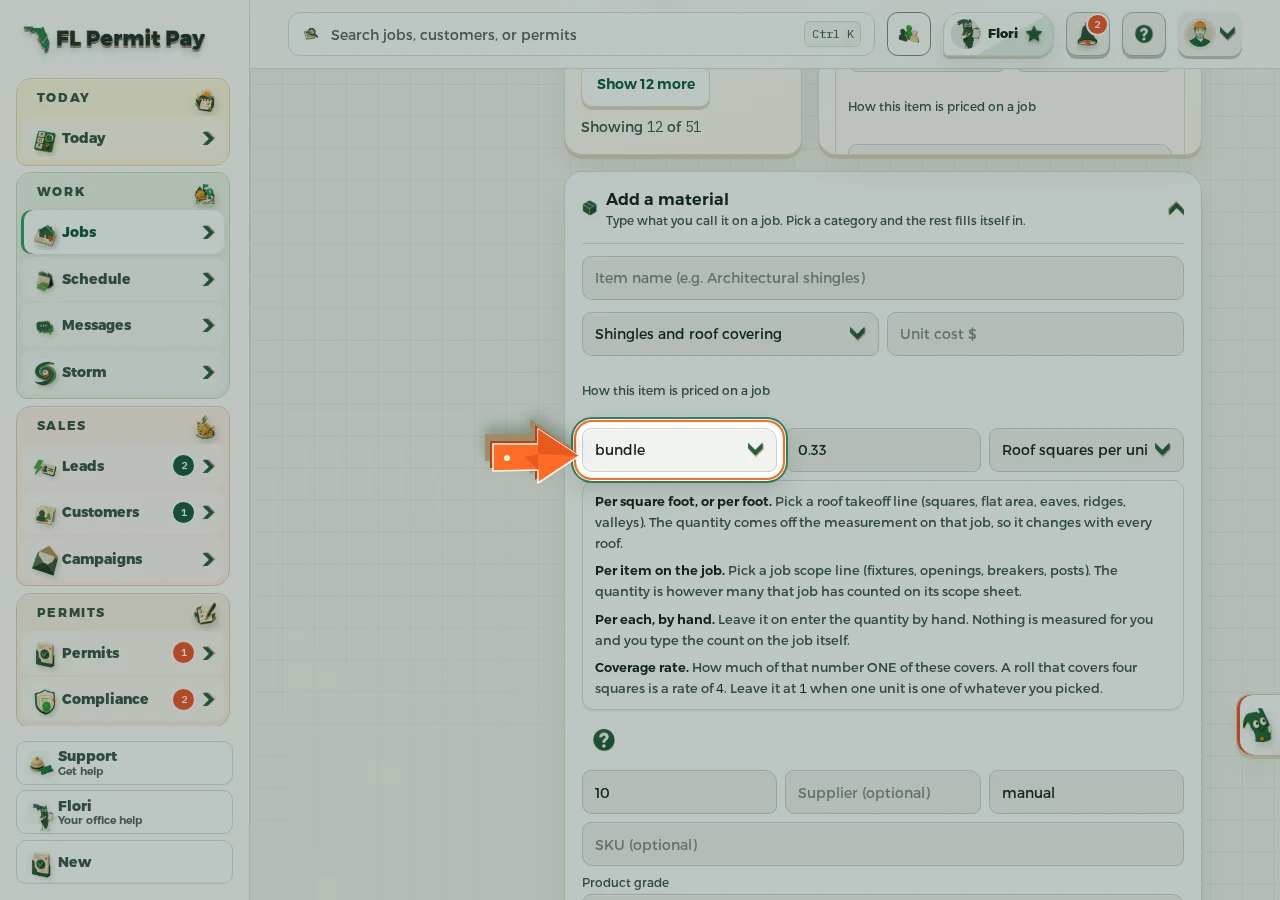This screenshot has width=1280, height=900.
Task: Navigate to Messages
Action: (x=123, y=325)
